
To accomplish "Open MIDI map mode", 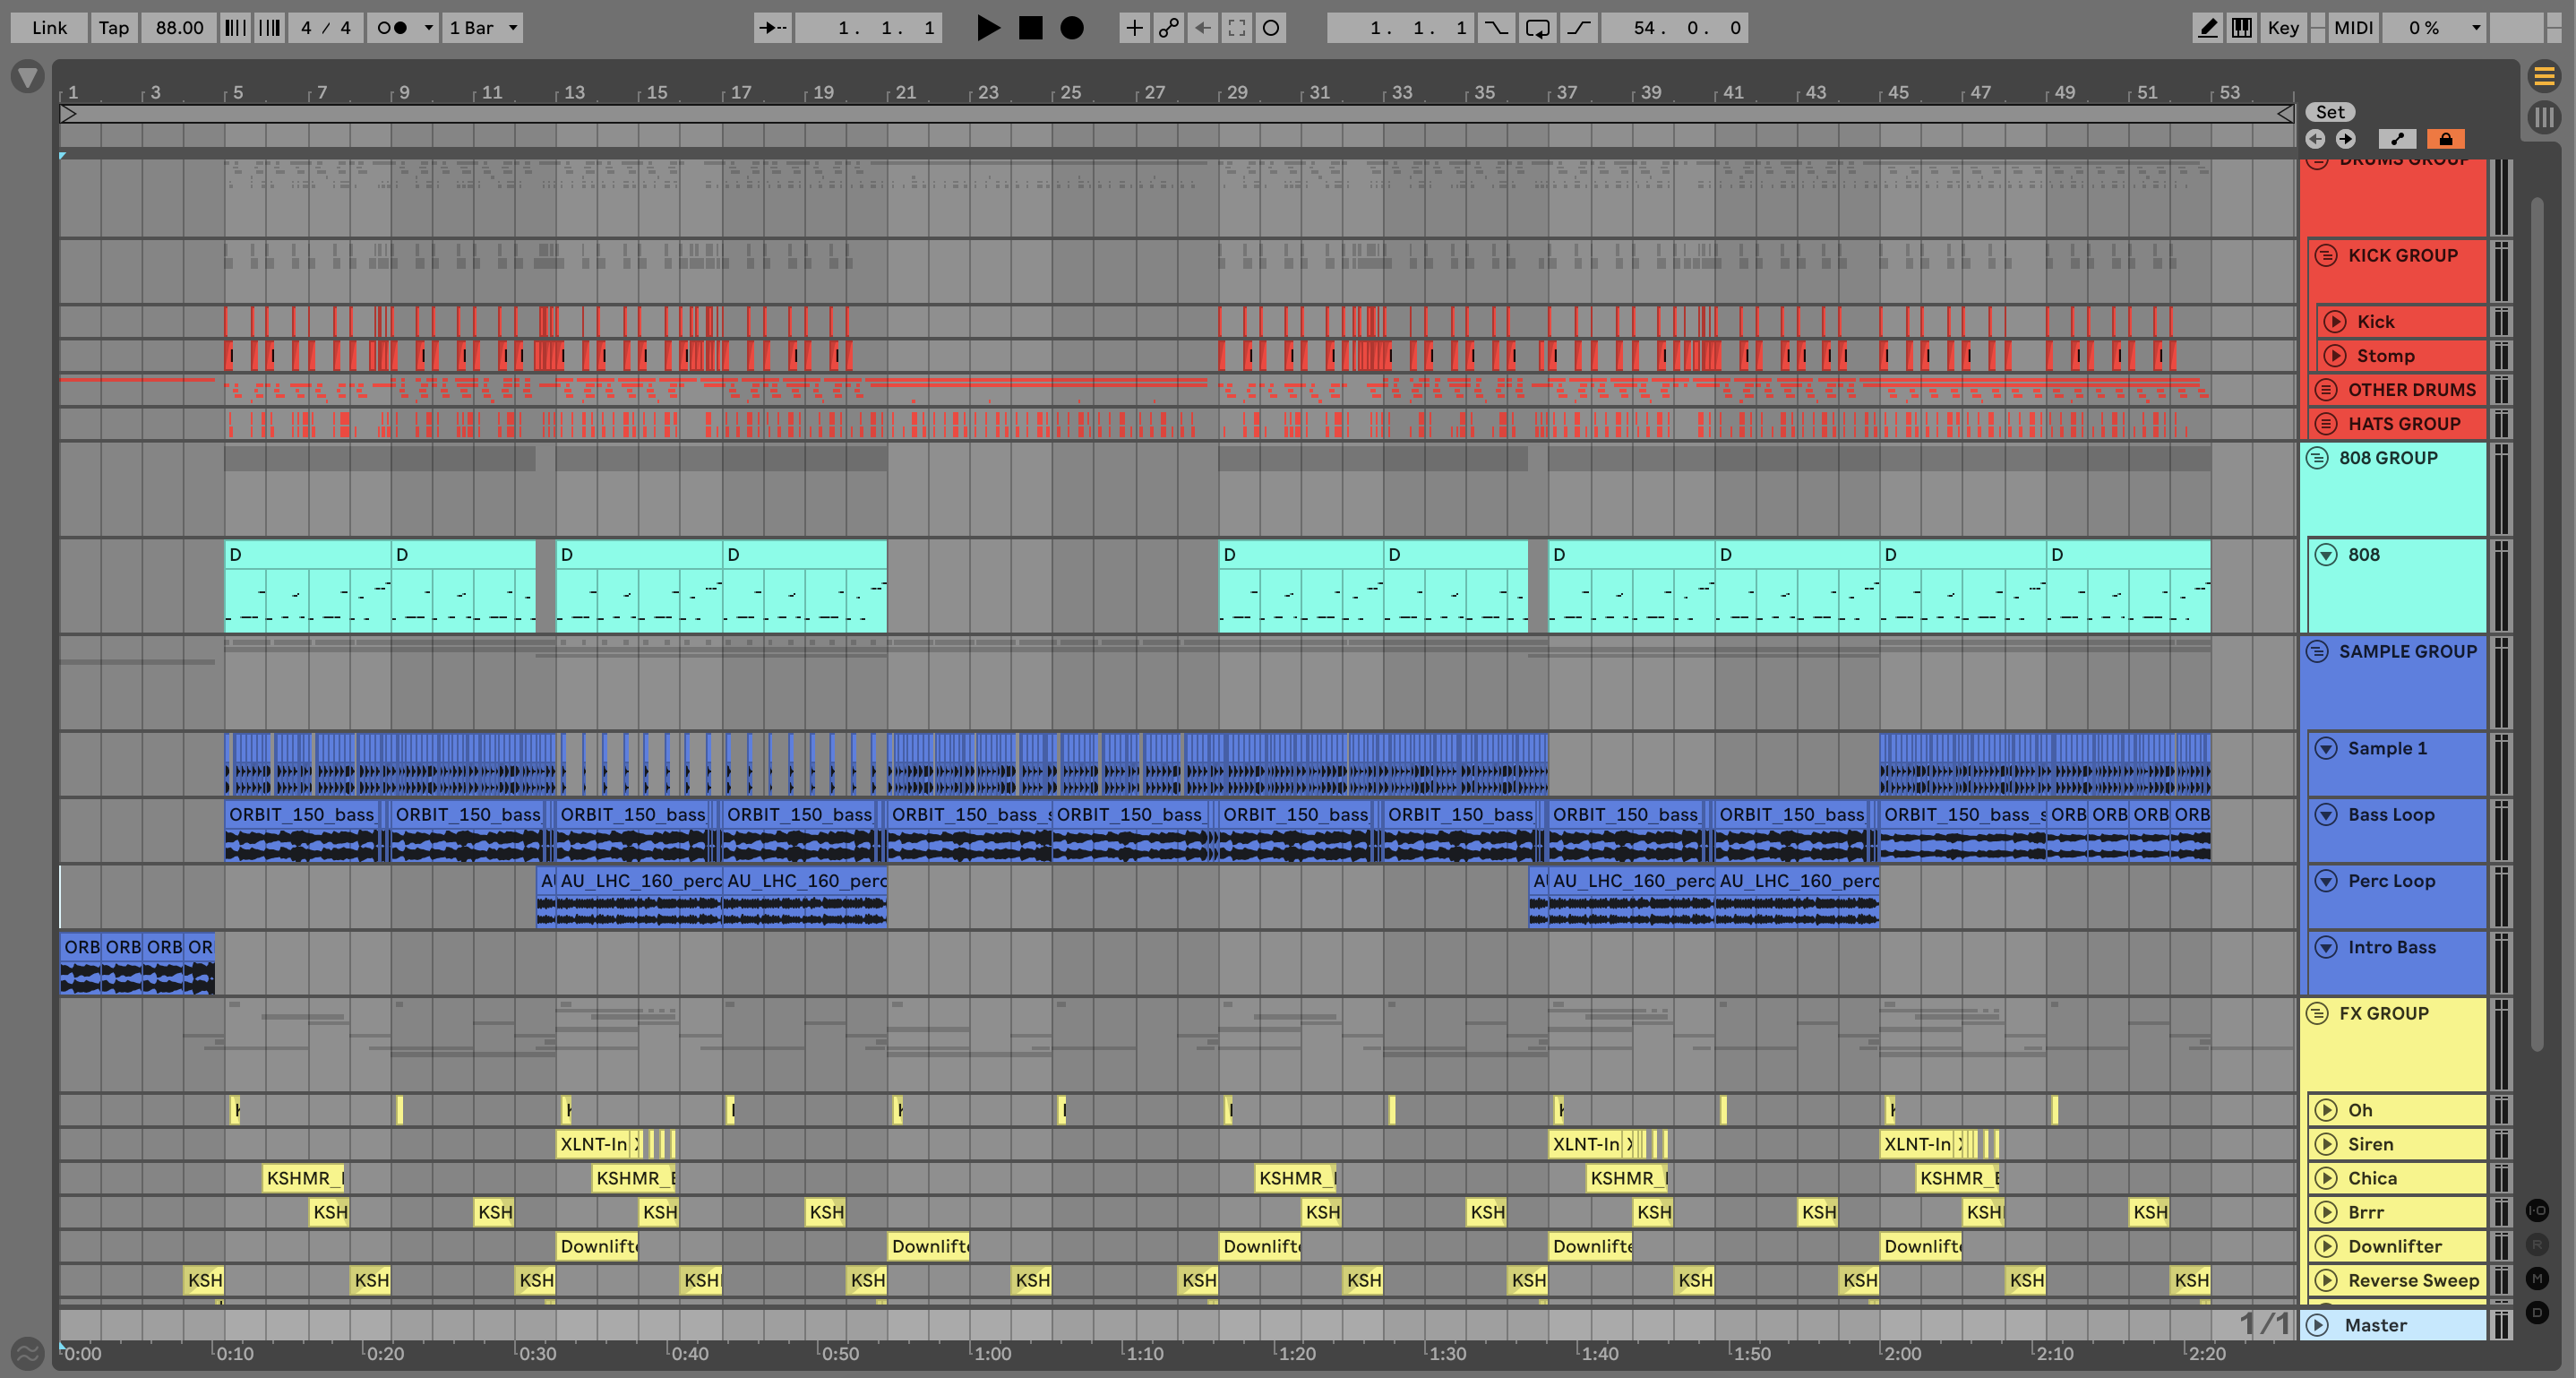I will tap(2352, 28).
